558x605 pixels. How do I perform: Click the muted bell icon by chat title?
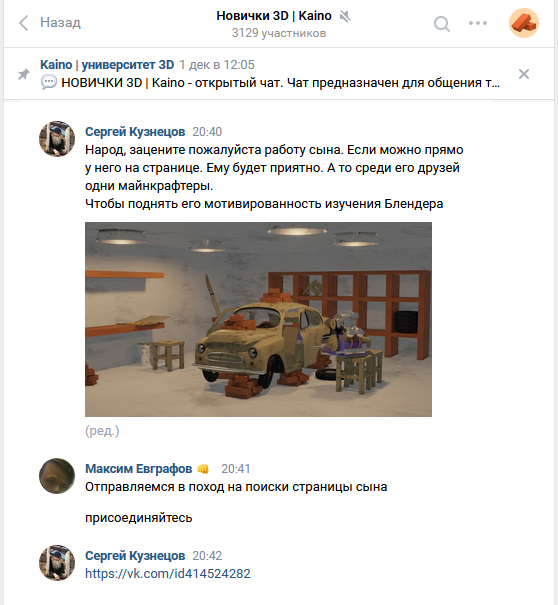click(345, 16)
